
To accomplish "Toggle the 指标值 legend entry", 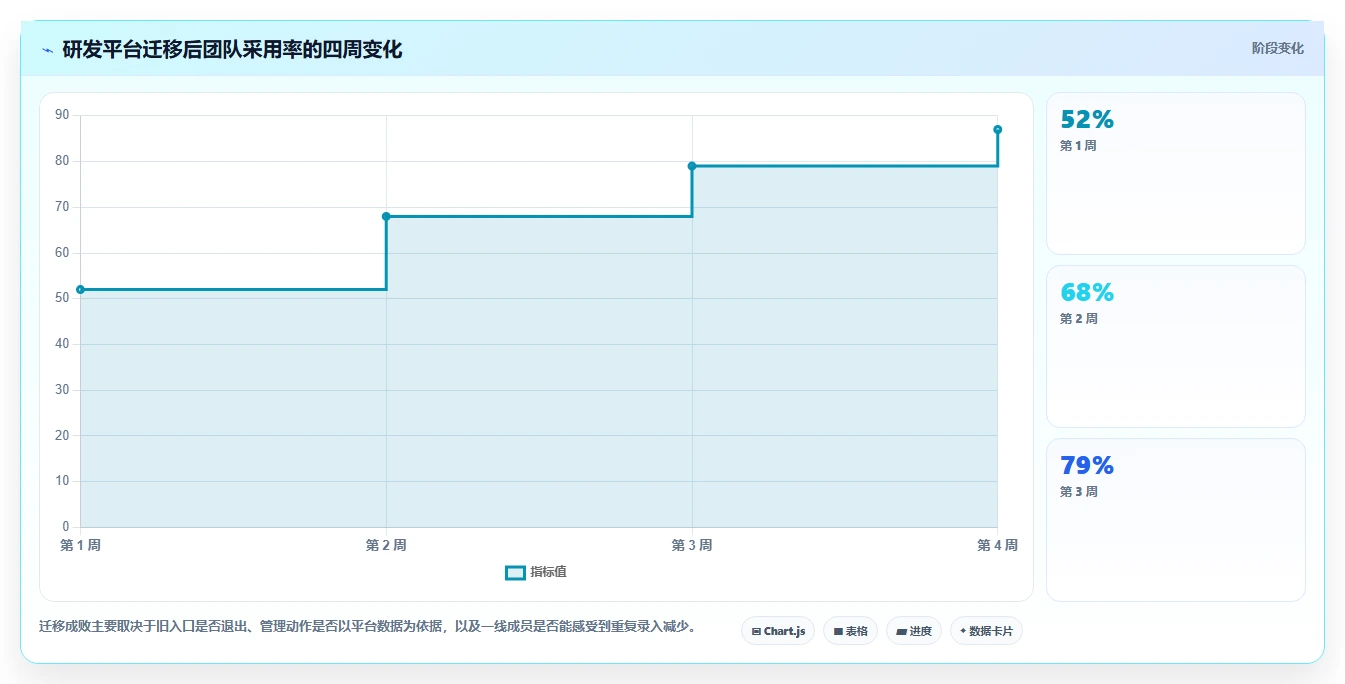I will 536,572.
